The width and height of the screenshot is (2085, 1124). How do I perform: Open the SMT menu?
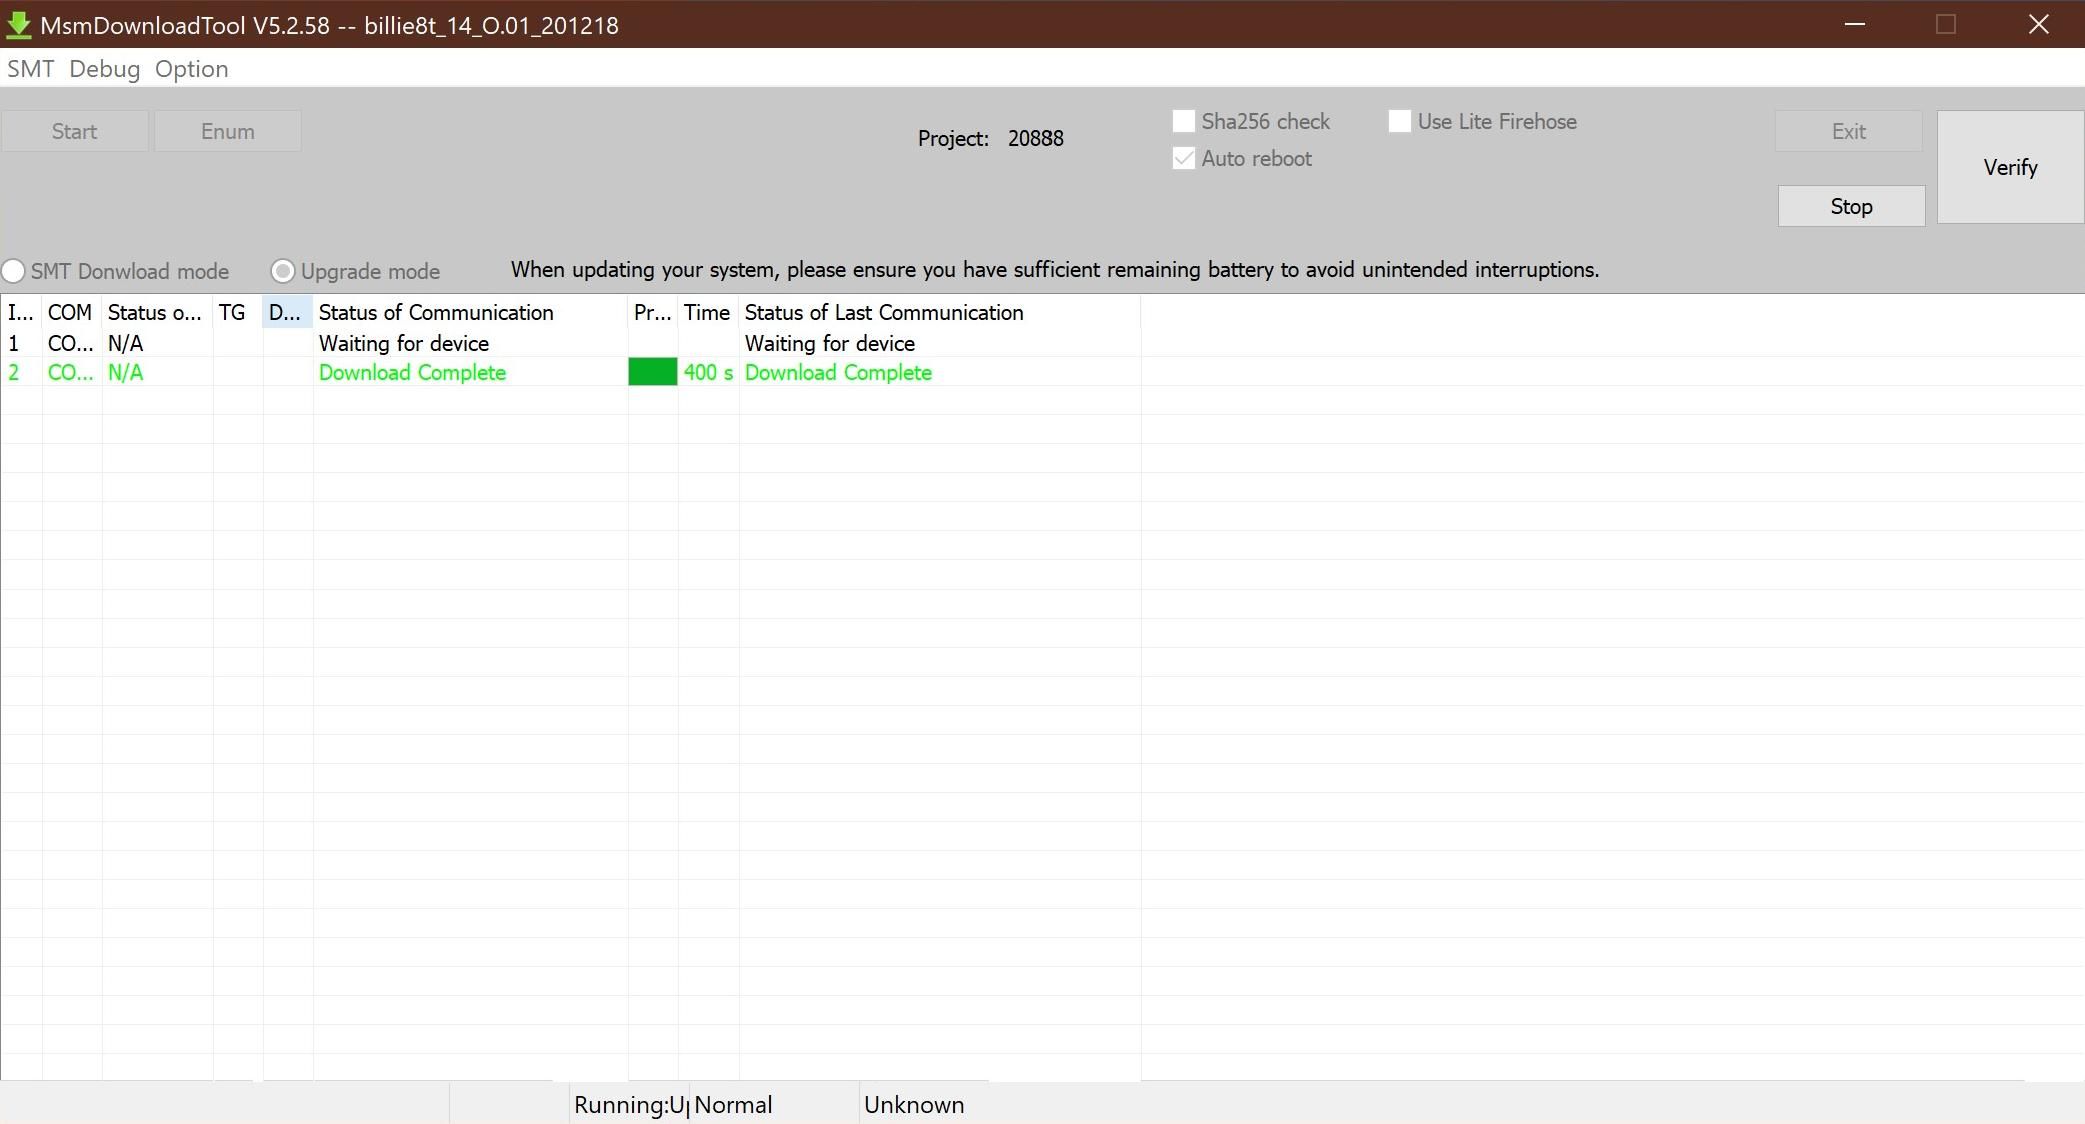31,68
